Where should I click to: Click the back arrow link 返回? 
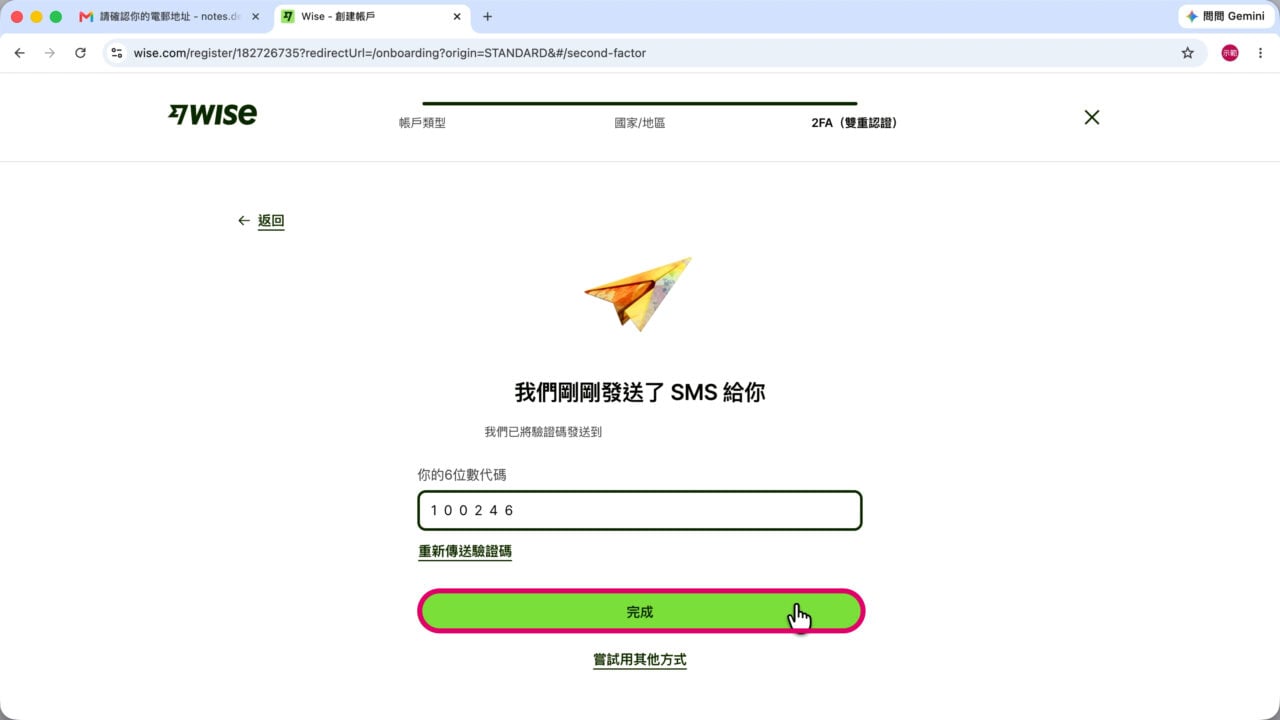point(261,221)
